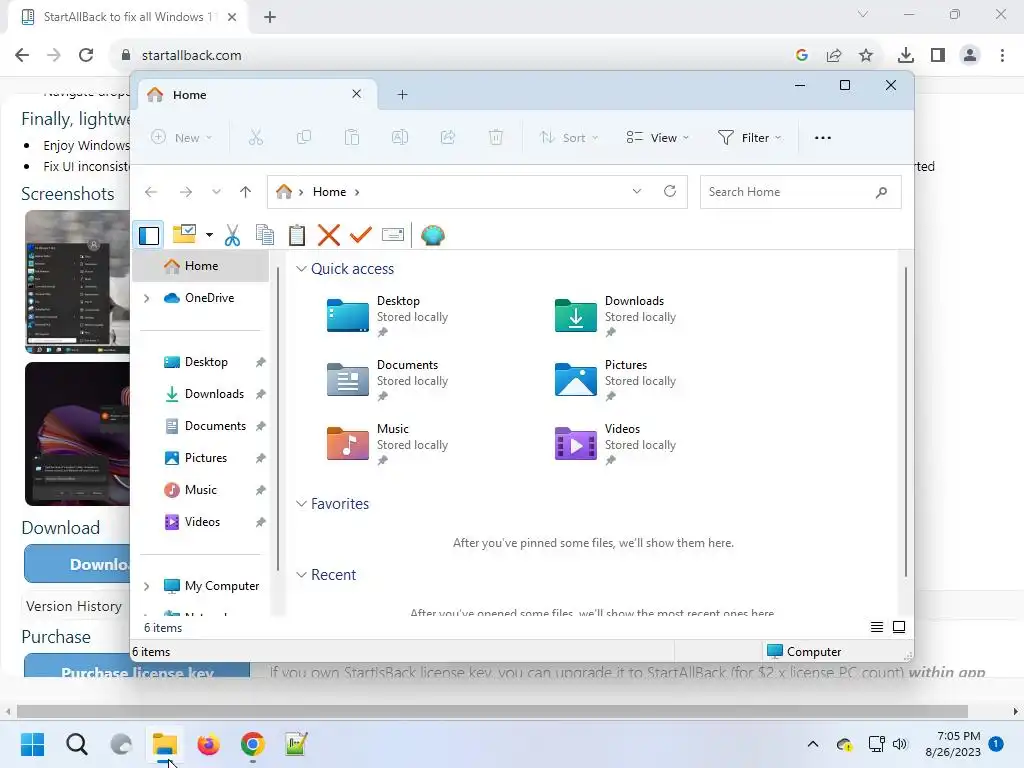Select the Desktop folder in Quick access
This screenshot has height=768, width=1024.
click(x=388, y=317)
